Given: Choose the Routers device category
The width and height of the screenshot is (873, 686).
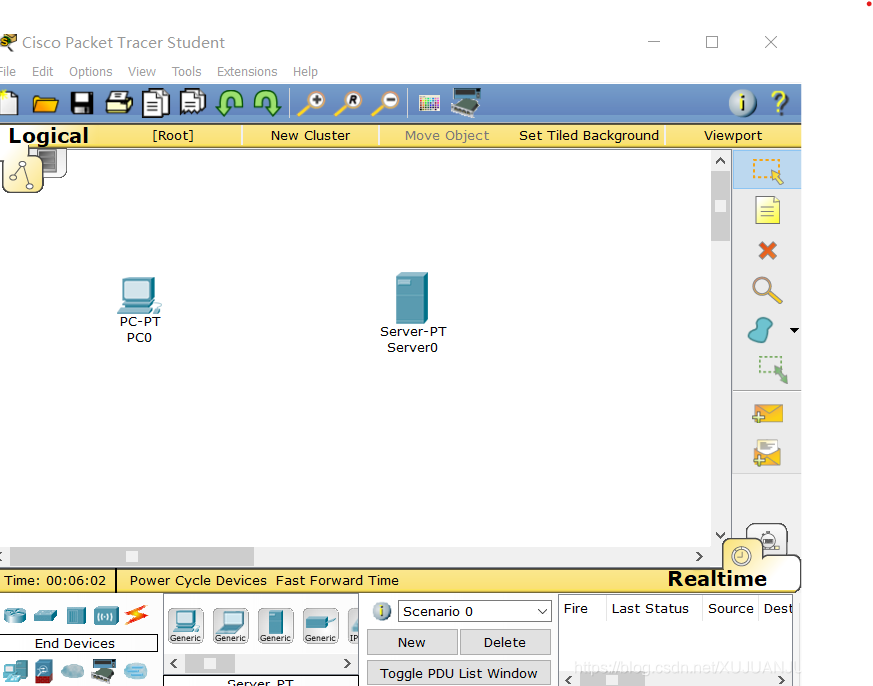Looking at the screenshot, I should point(15,615).
